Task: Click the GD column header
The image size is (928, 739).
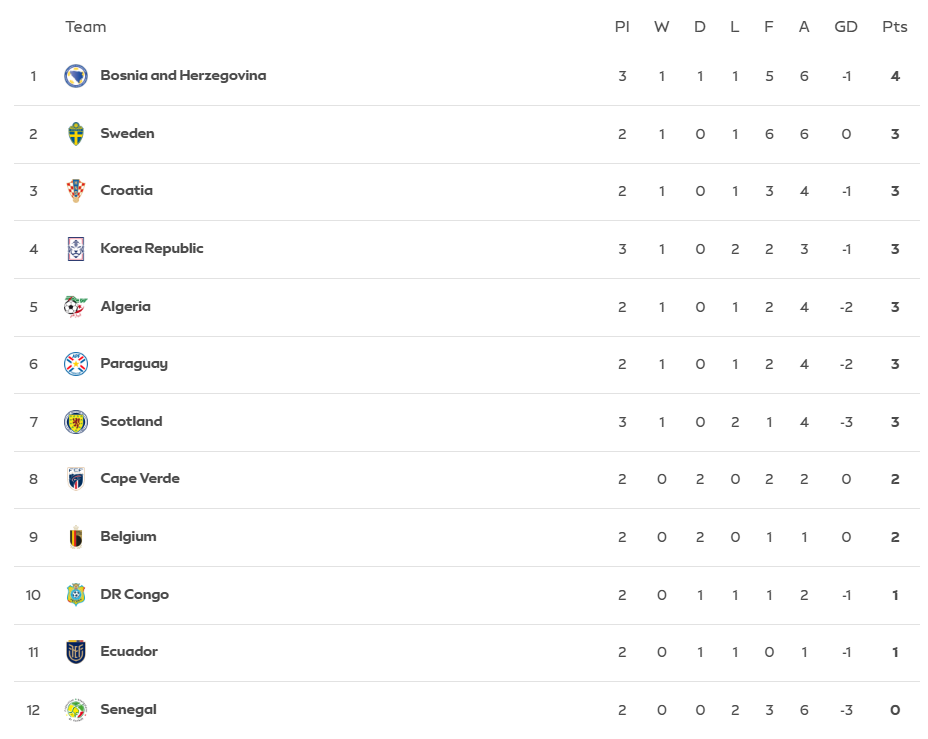Action: (846, 27)
